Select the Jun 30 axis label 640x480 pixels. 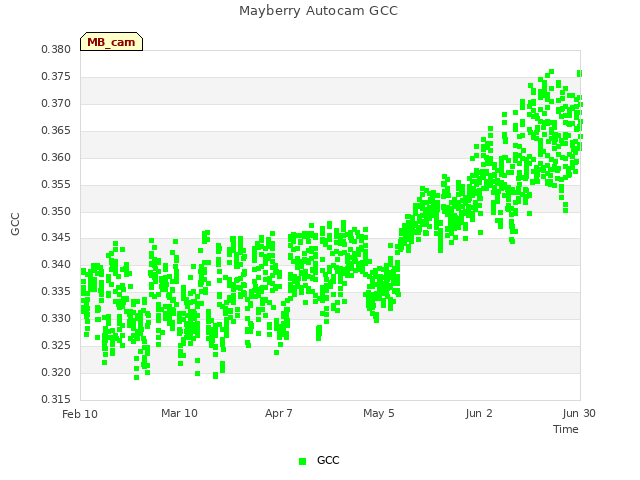click(579, 413)
